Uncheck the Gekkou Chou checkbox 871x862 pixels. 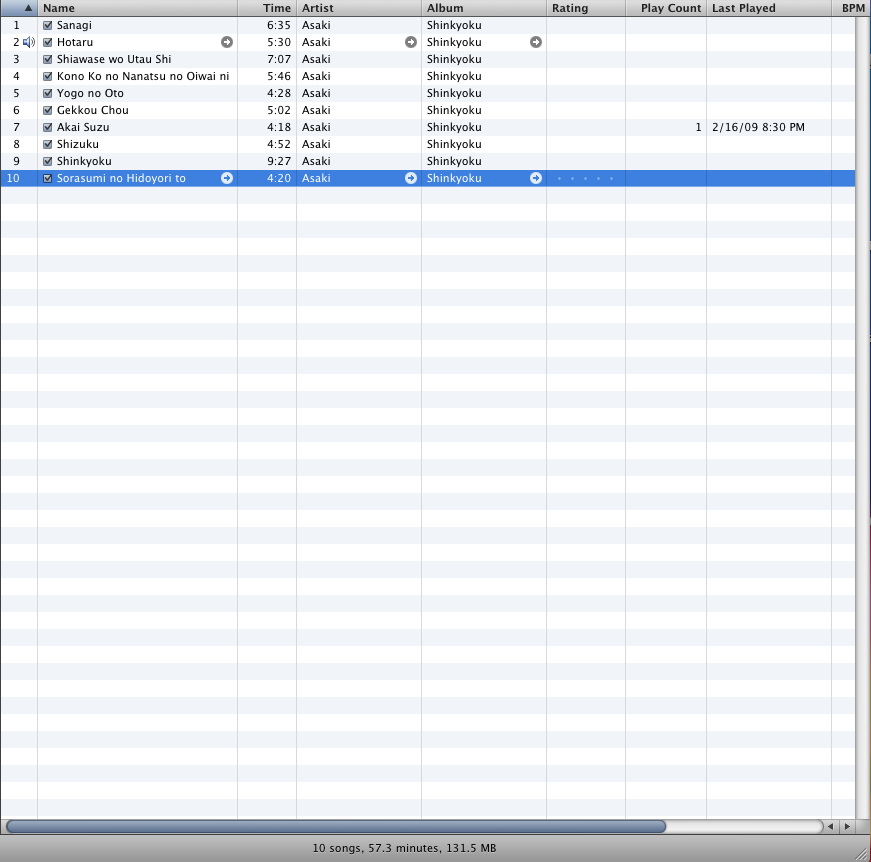(48, 111)
